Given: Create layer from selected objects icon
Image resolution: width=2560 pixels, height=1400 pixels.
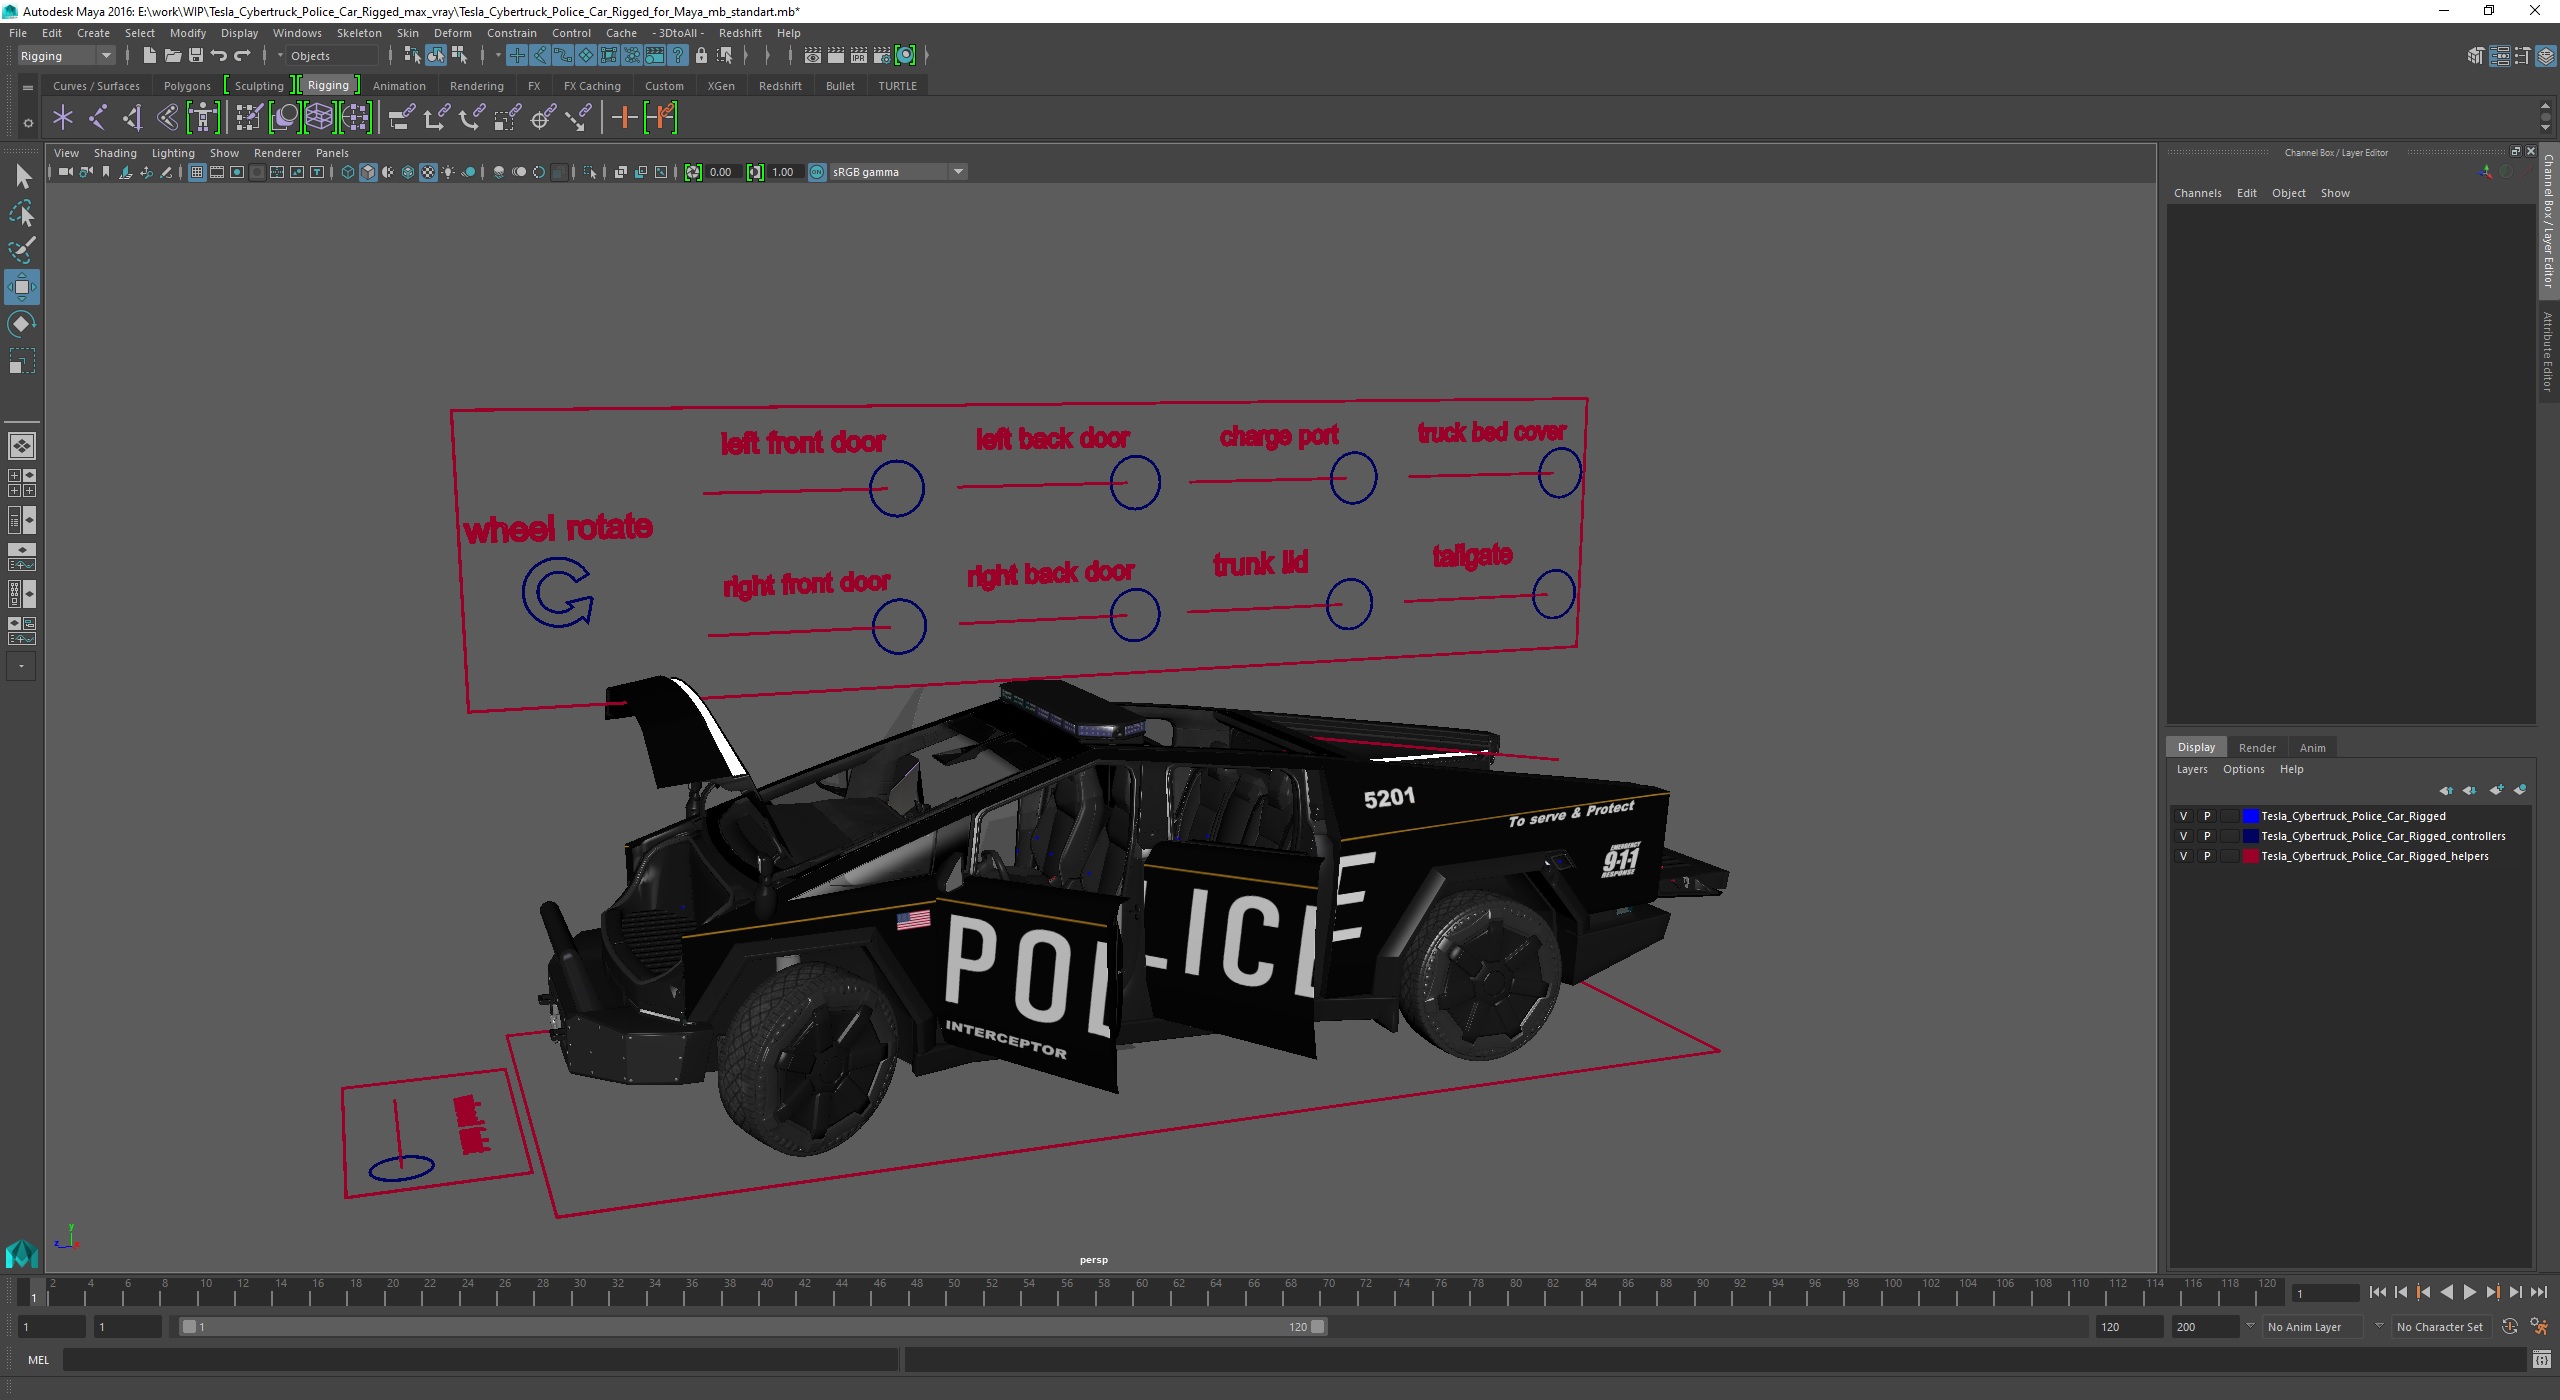Looking at the screenshot, I should [x=2520, y=790].
